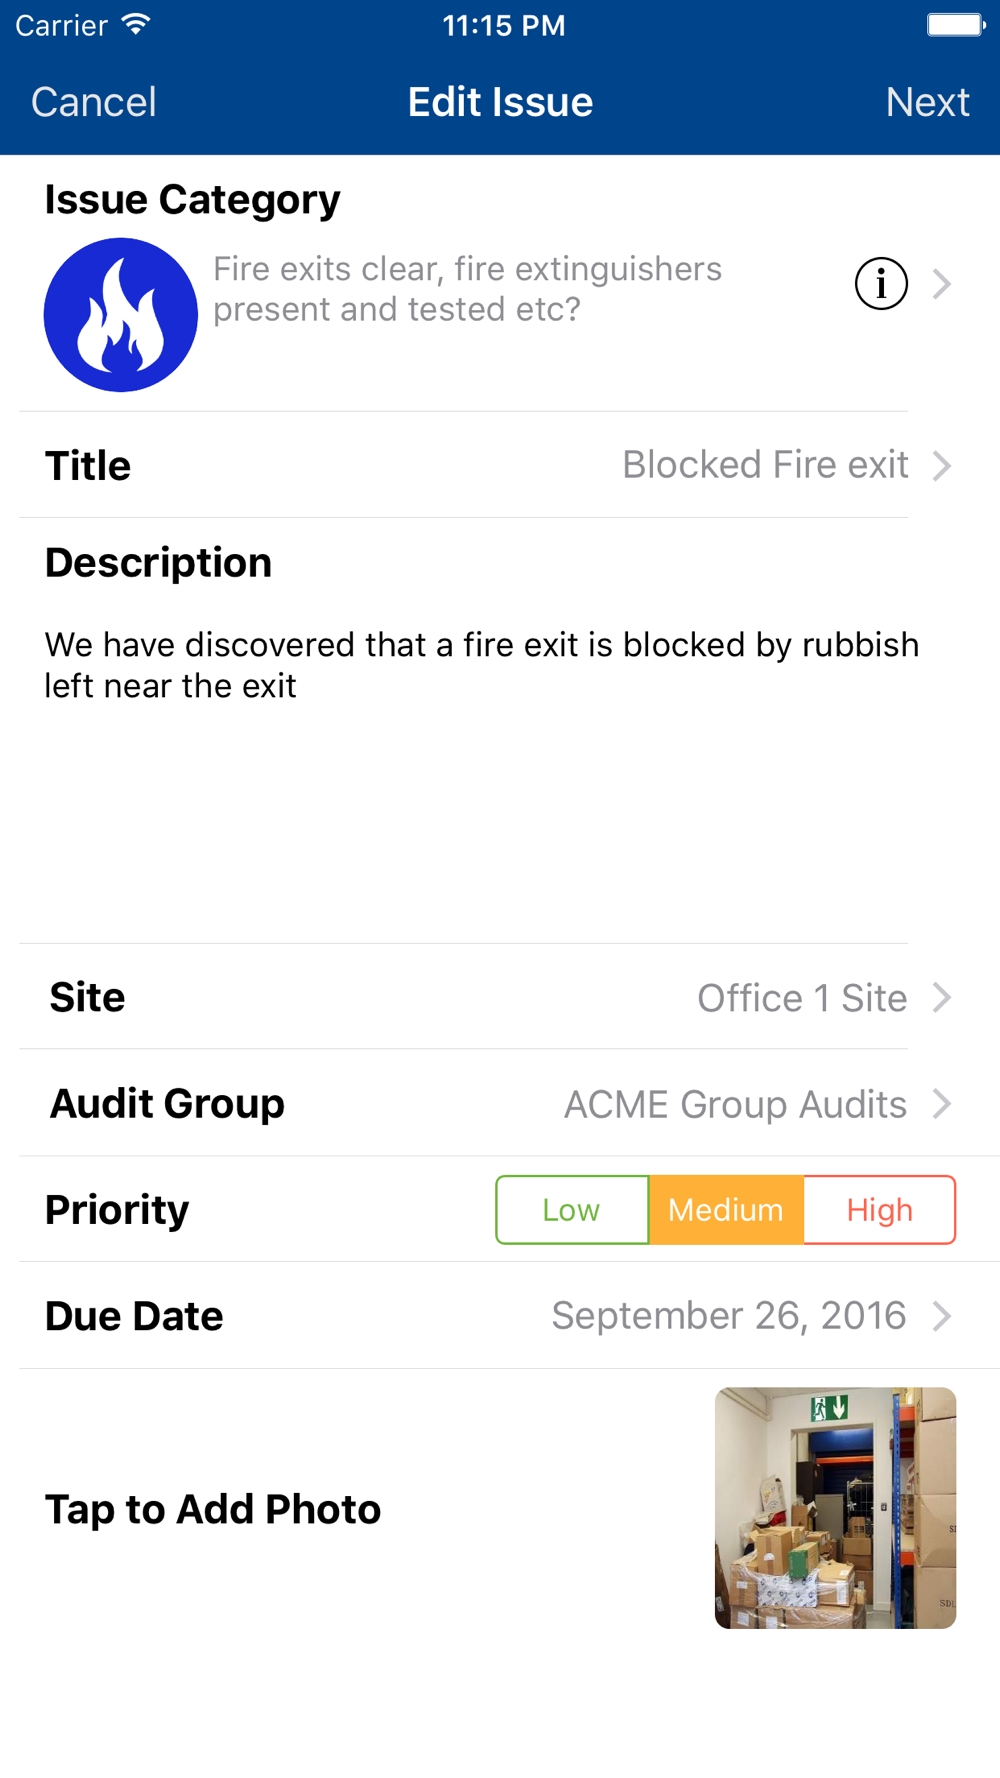Viewport: 1000px width, 1778px height.
Task: Tap the 'September 26, 2016' due date
Action: [x=729, y=1316]
